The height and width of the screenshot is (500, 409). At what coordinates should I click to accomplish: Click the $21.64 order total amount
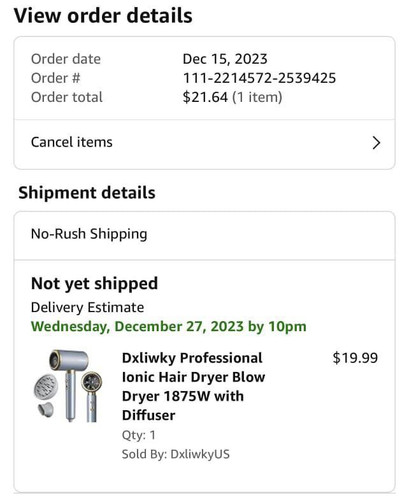pos(205,97)
